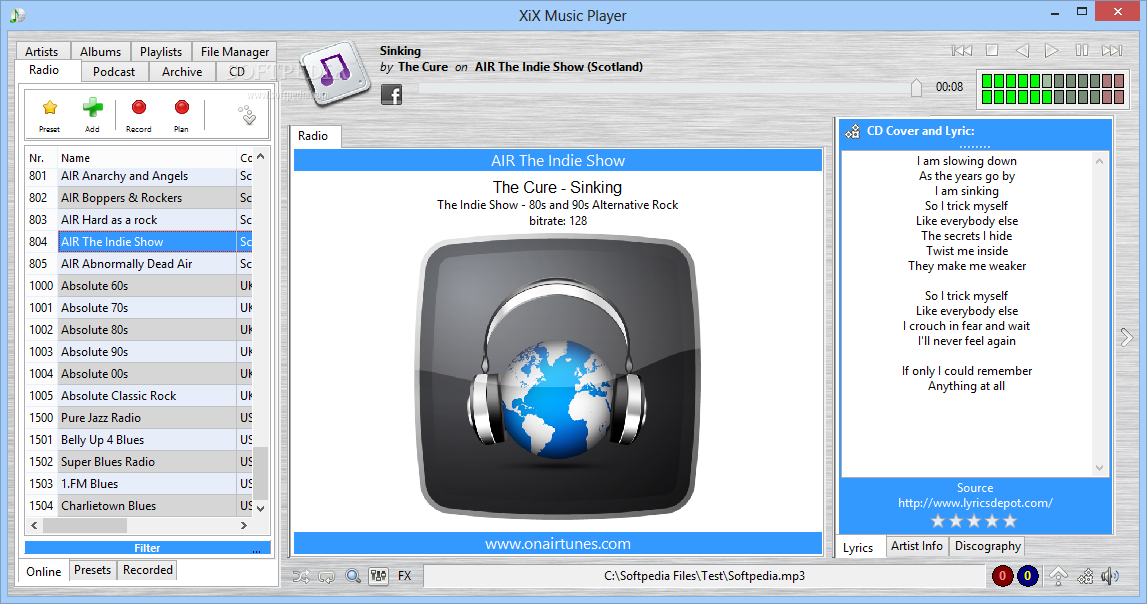Click the file path field Softpedia.mp3
1147x604 pixels.
[x=704, y=576]
